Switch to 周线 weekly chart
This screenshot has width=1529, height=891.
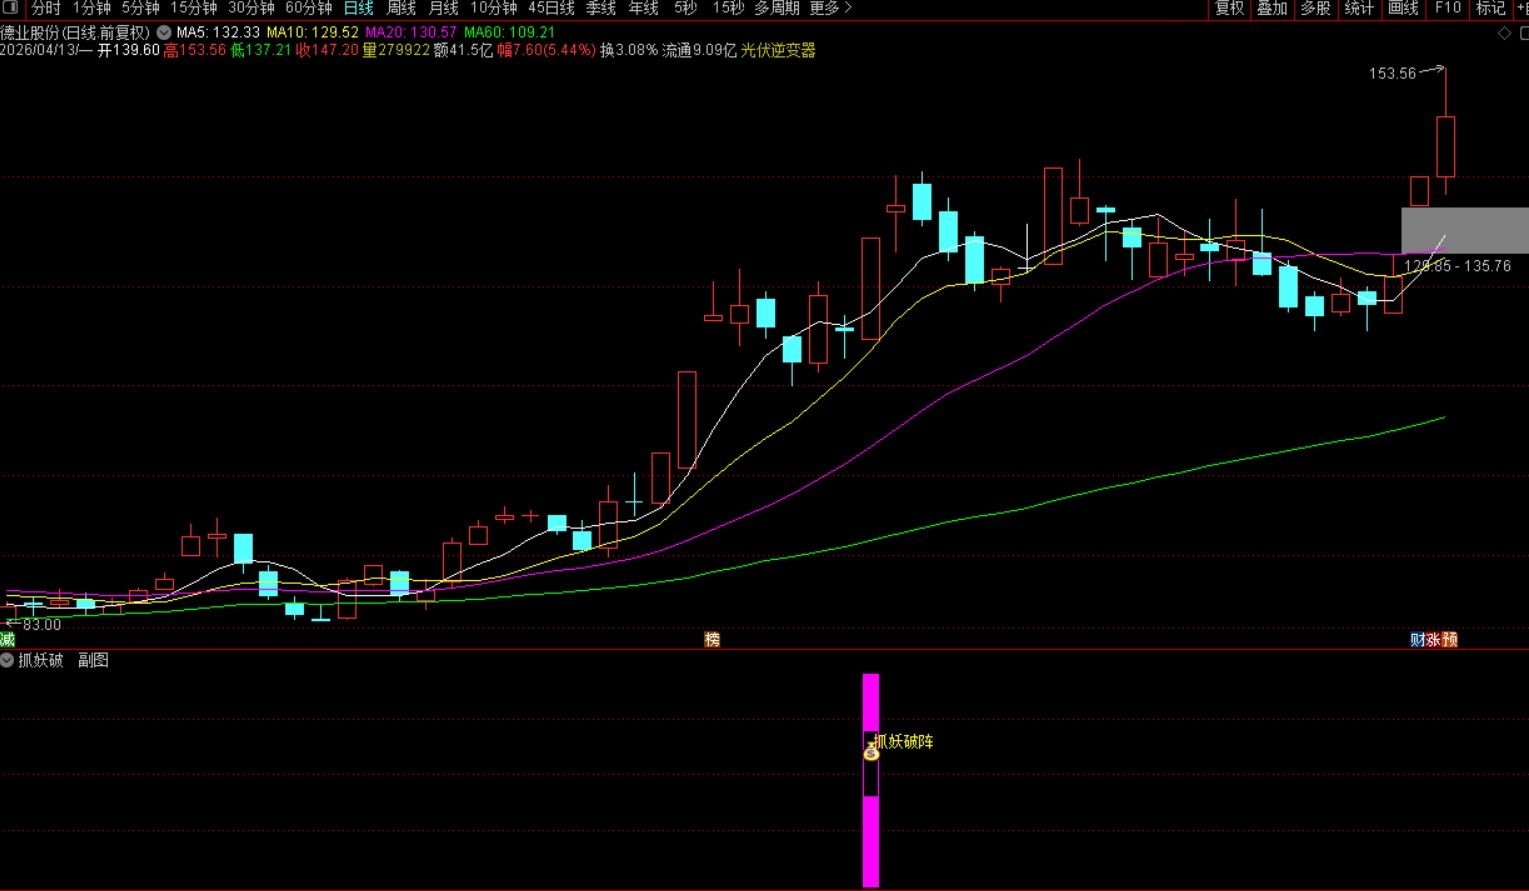point(401,8)
